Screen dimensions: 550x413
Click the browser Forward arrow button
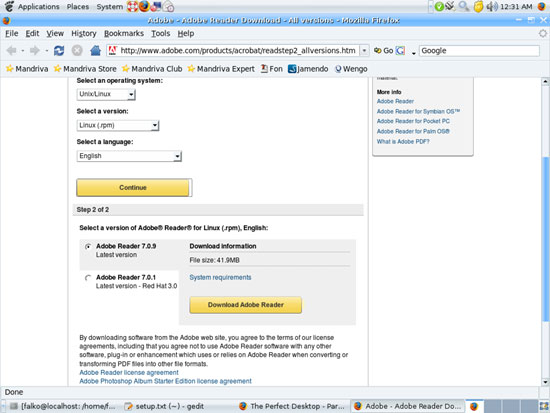click(x=35, y=51)
